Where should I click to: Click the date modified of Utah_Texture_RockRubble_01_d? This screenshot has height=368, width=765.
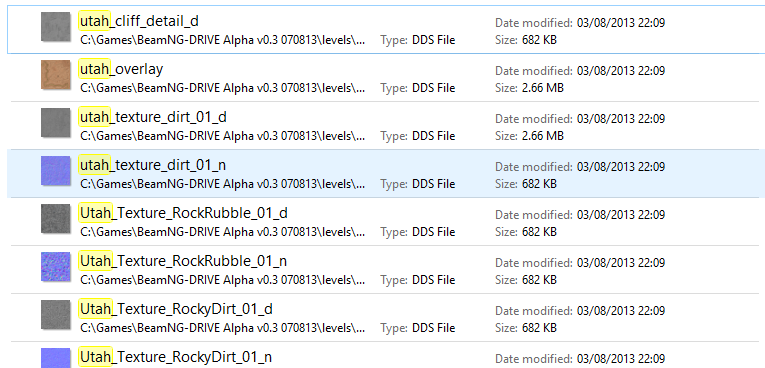(621, 214)
